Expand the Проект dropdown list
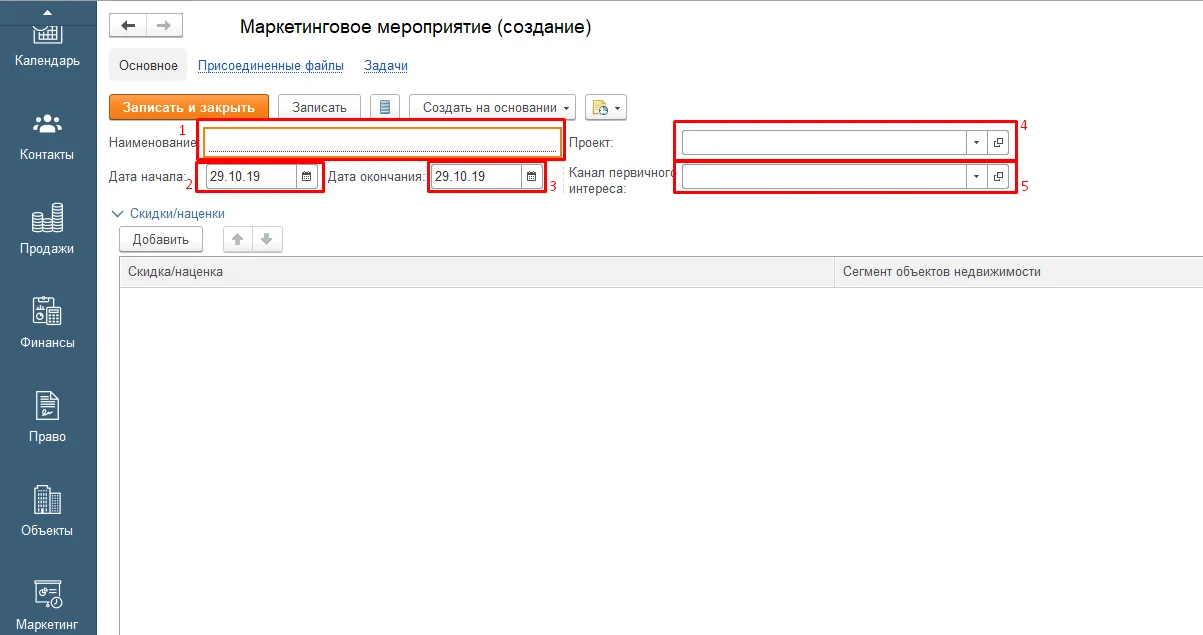1203x635 pixels. [x=975, y=143]
